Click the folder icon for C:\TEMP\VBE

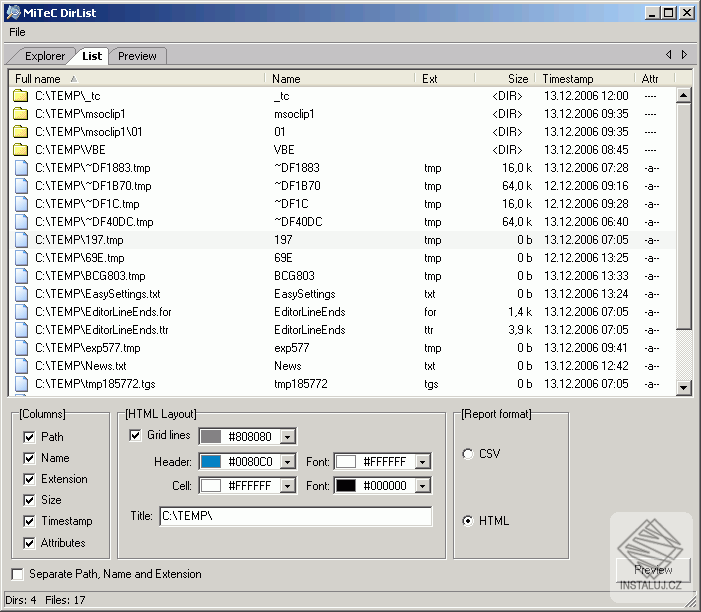click(x=20, y=150)
